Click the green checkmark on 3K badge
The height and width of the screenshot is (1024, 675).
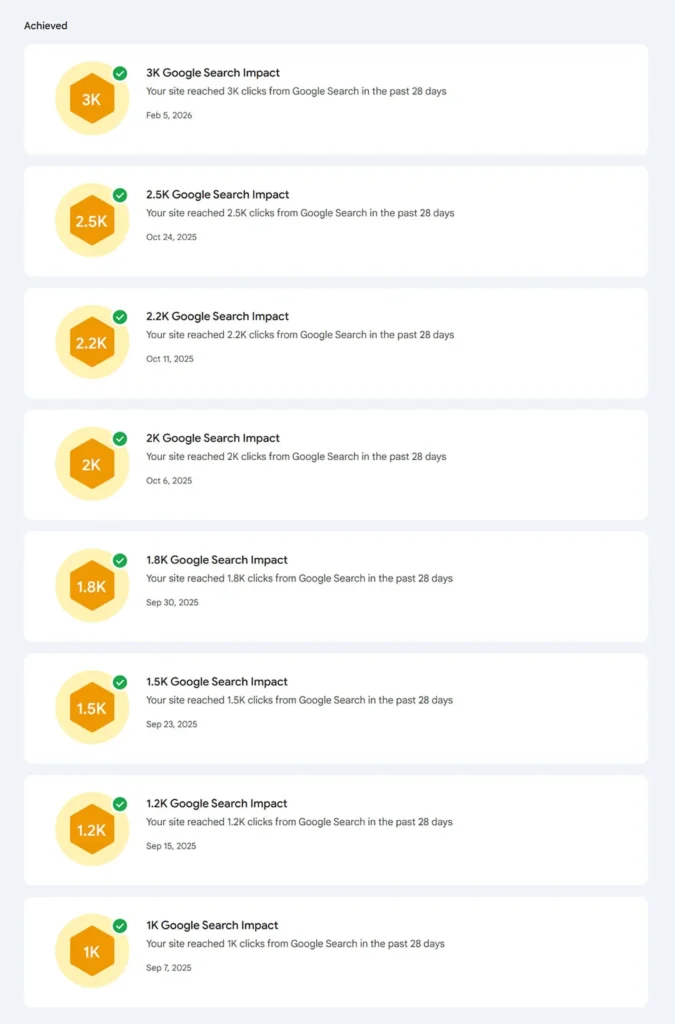(x=119, y=74)
